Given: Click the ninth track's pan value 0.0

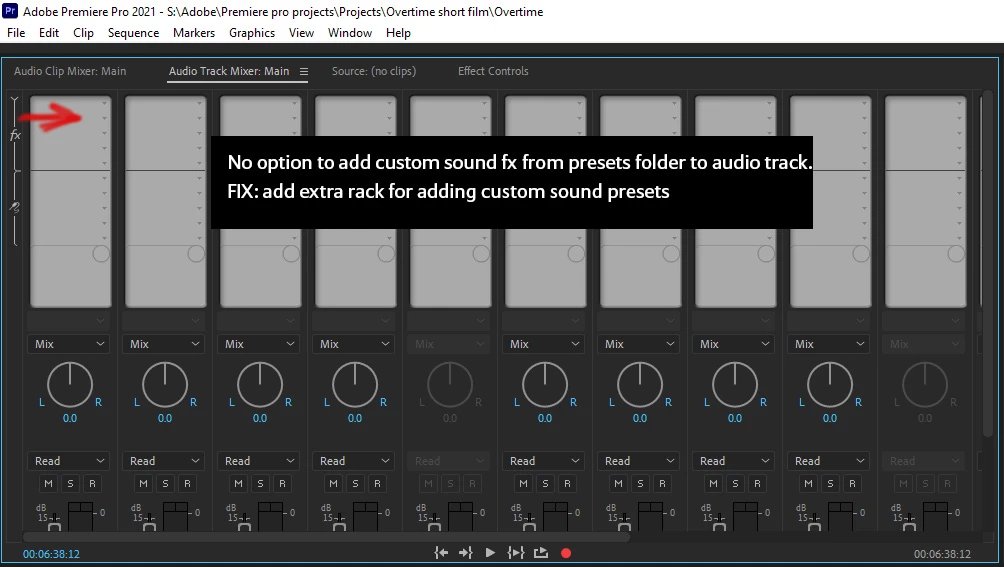Looking at the screenshot, I should [830, 418].
